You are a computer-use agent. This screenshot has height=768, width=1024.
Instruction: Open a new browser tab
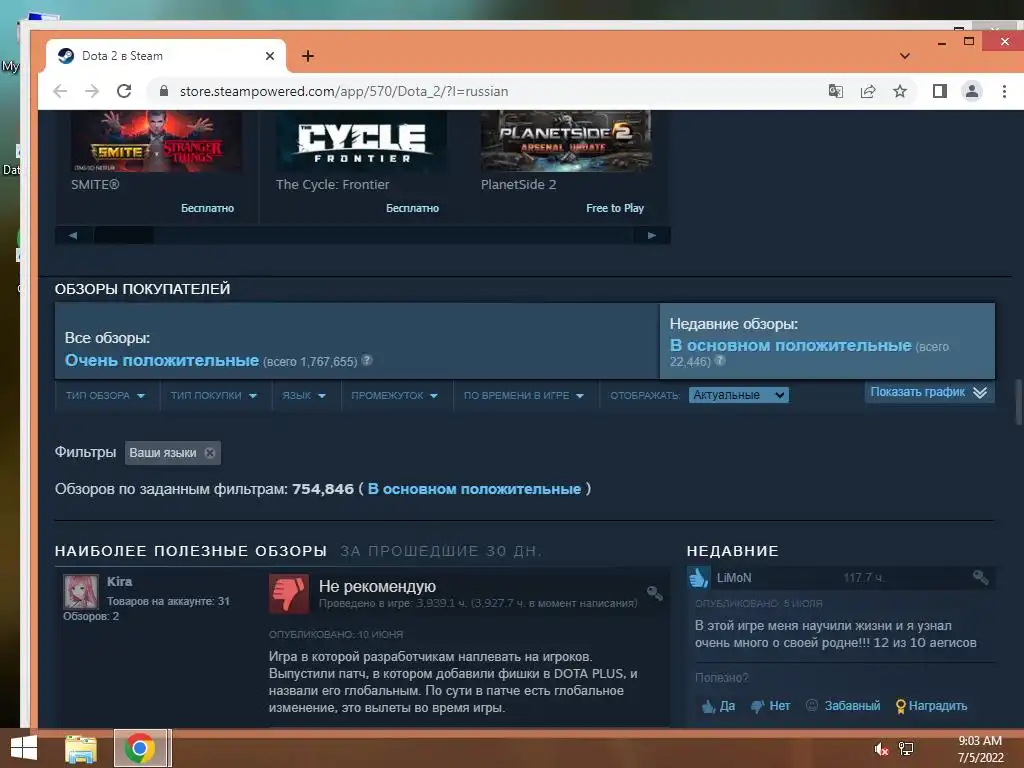coord(308,56)
